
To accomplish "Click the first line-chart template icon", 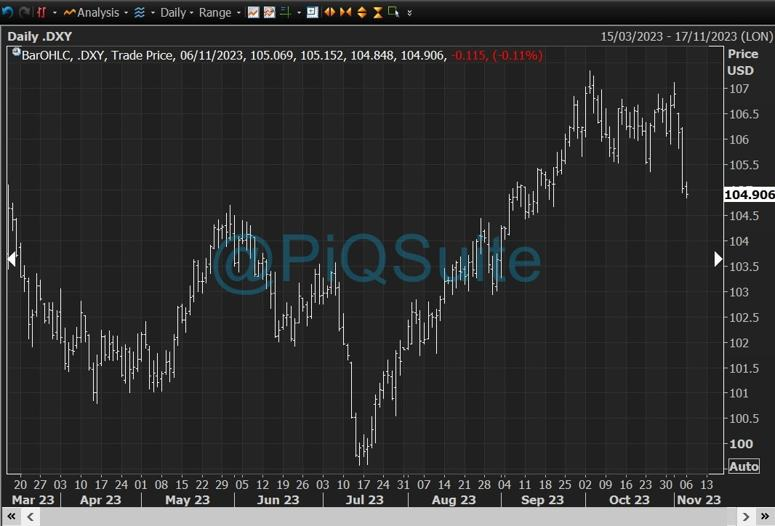I will pos(253,12).
